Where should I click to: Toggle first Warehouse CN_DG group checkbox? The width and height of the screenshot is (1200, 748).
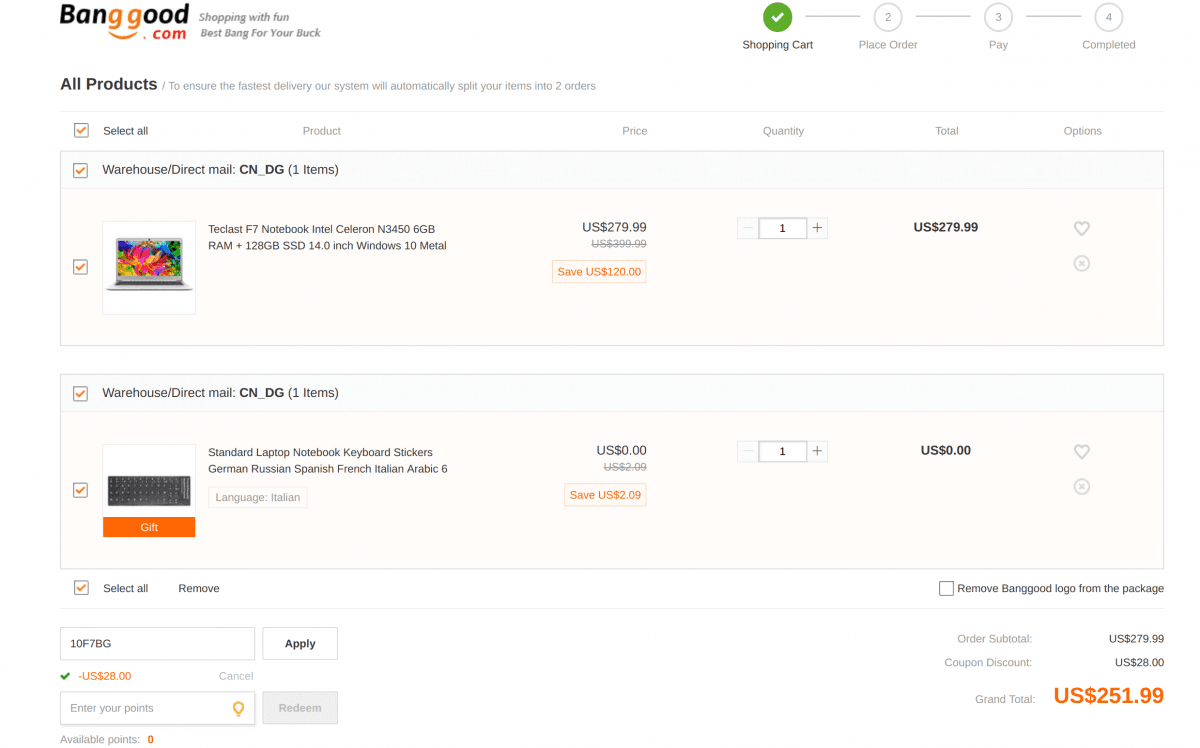tap(80, 170)
